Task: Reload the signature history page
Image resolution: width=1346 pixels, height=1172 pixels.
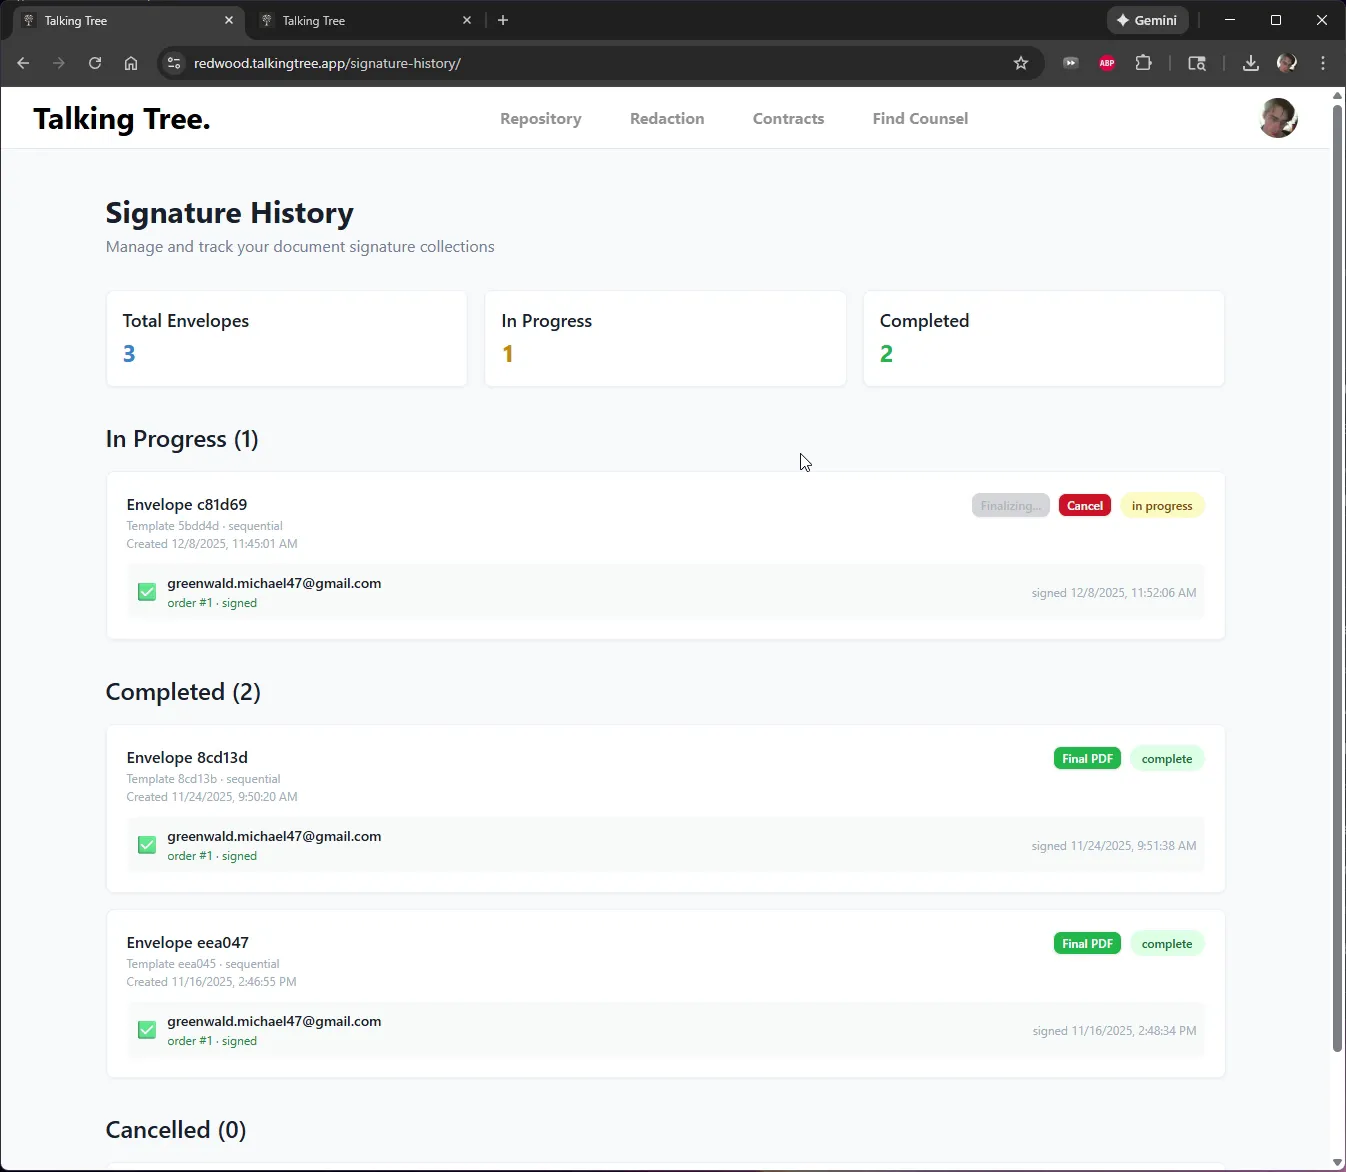Action: click(95, 63)
